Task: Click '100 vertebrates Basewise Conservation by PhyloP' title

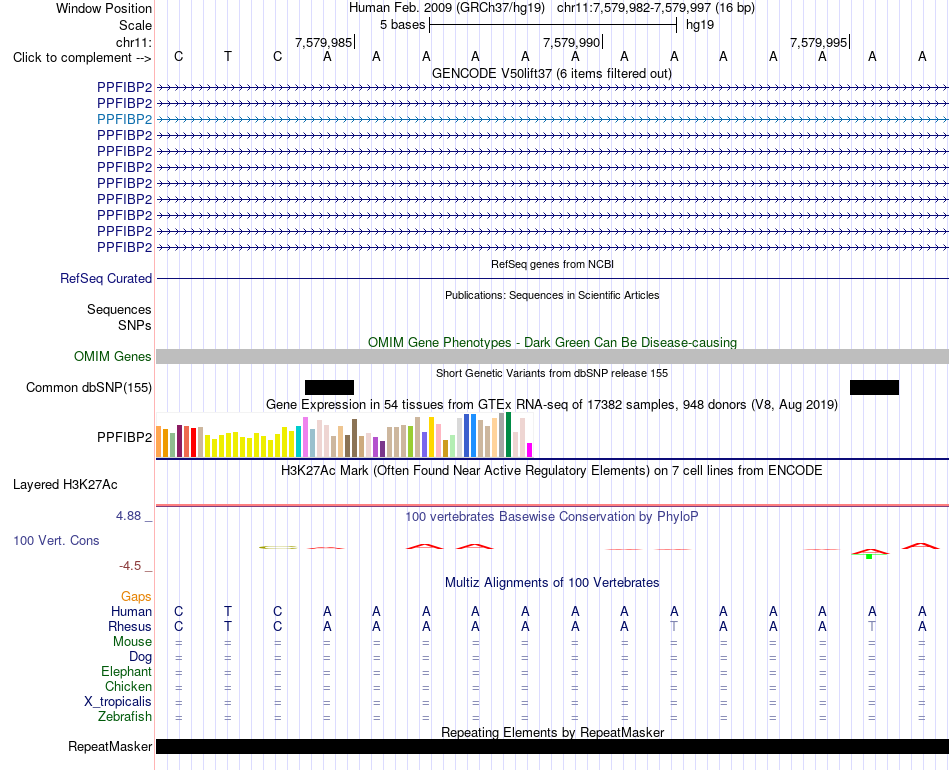Action: click(551, 517)
